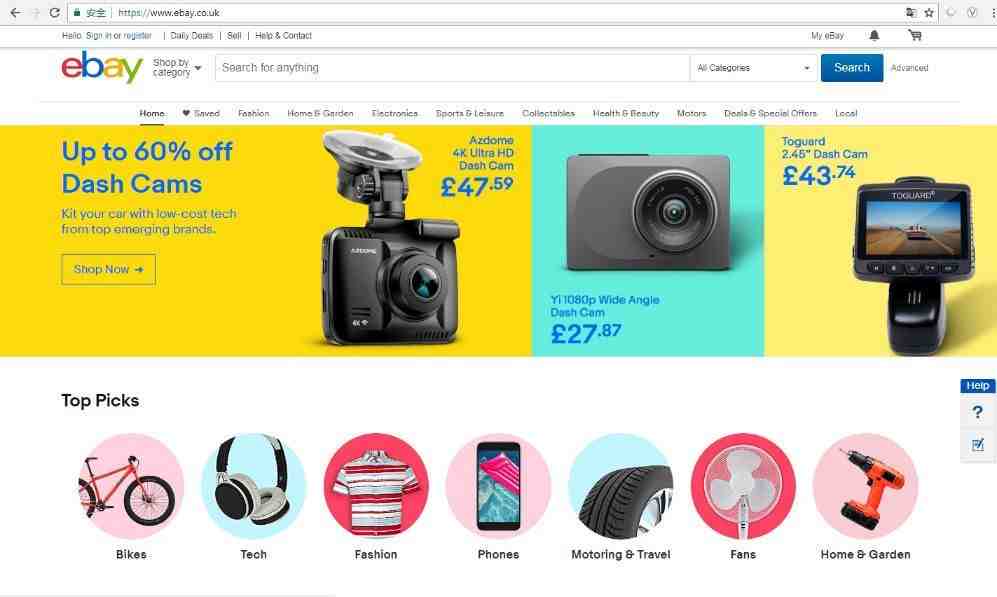The image size is (997, 597).
Task: Open the question mark help icon
Action: pos(977,412)
